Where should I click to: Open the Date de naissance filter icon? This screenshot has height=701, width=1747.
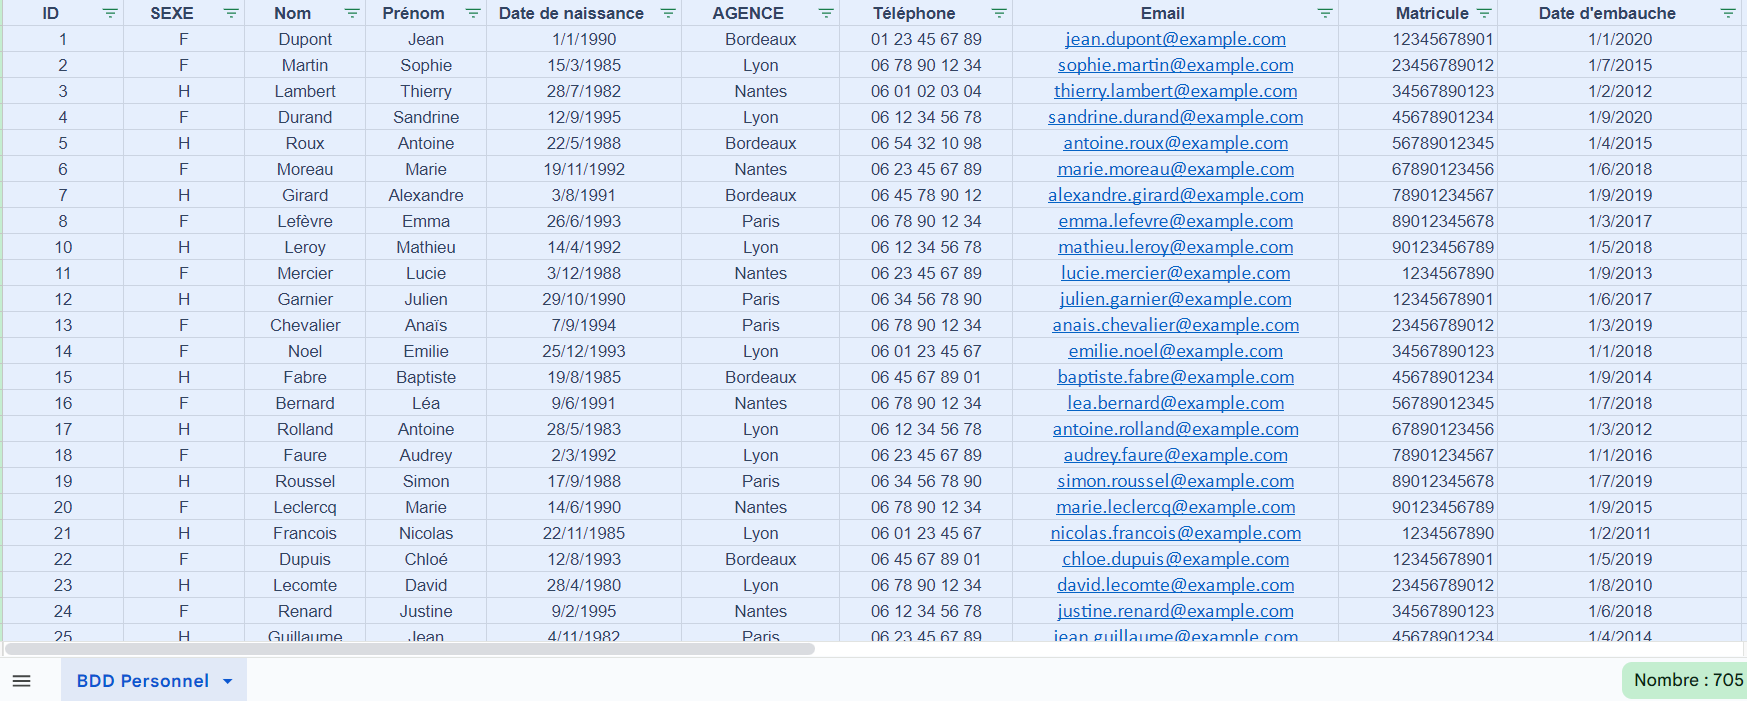pyautogui.click(x=668, y=13)
